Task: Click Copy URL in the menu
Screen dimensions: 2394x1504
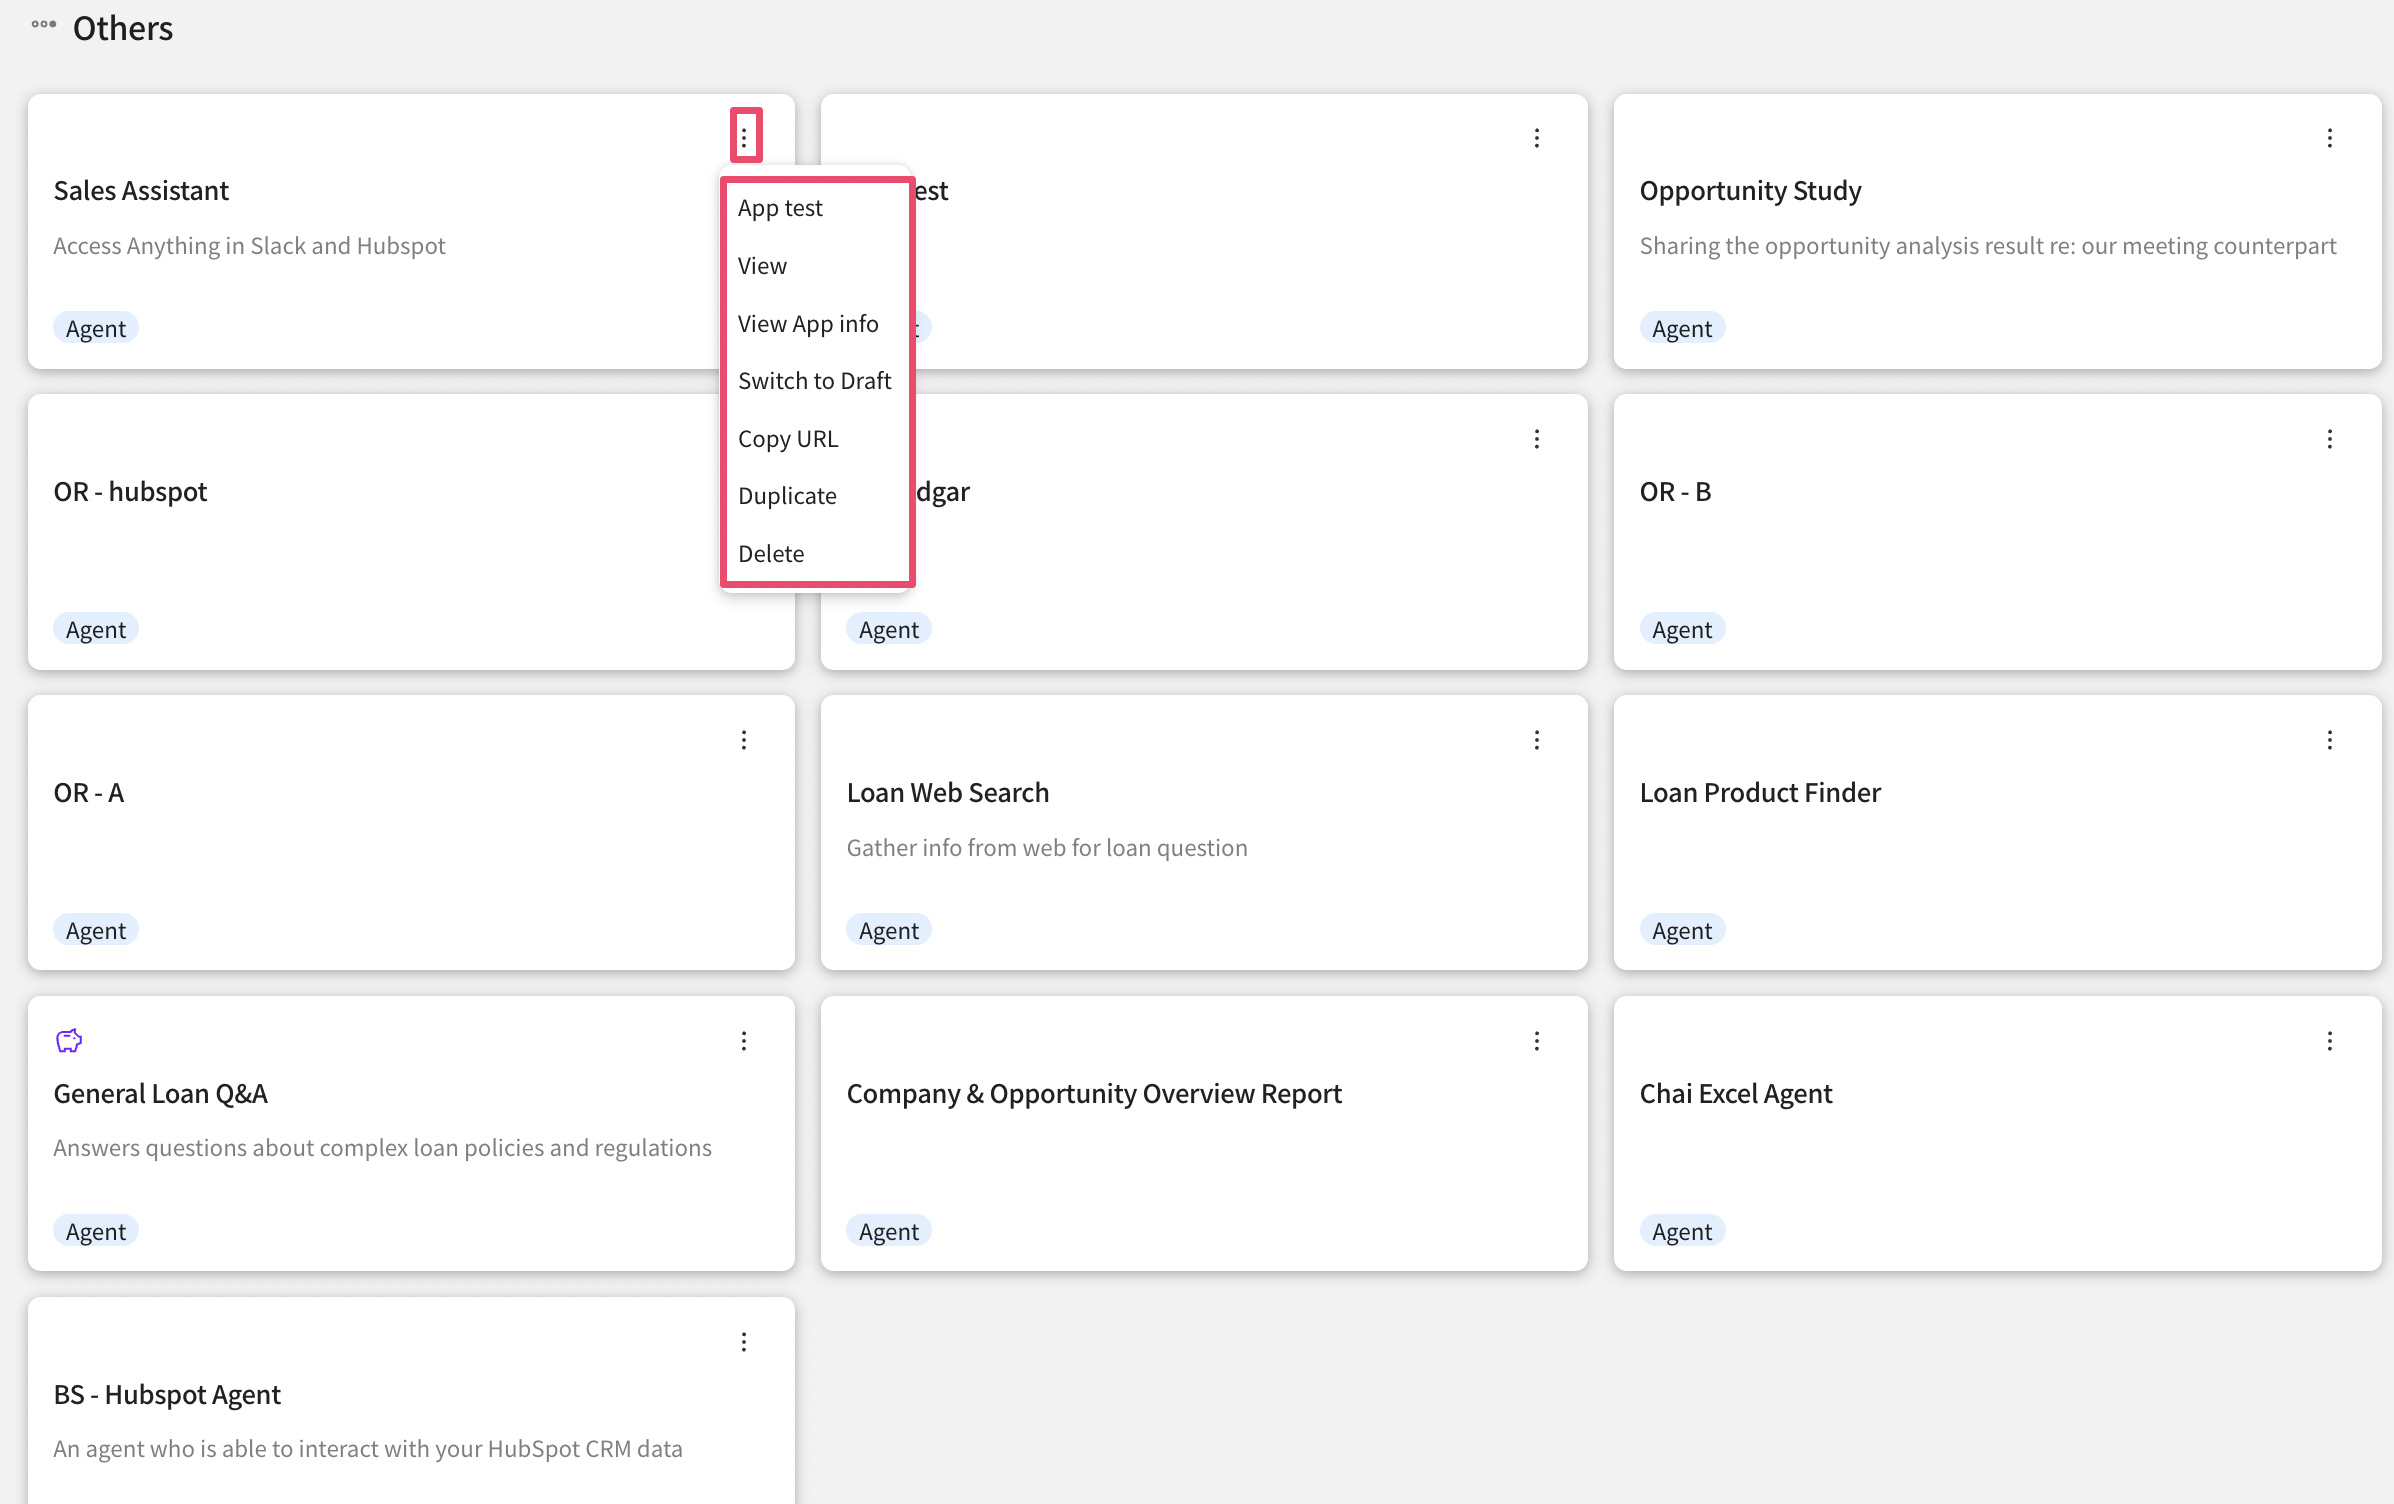Action: (788, 439)
